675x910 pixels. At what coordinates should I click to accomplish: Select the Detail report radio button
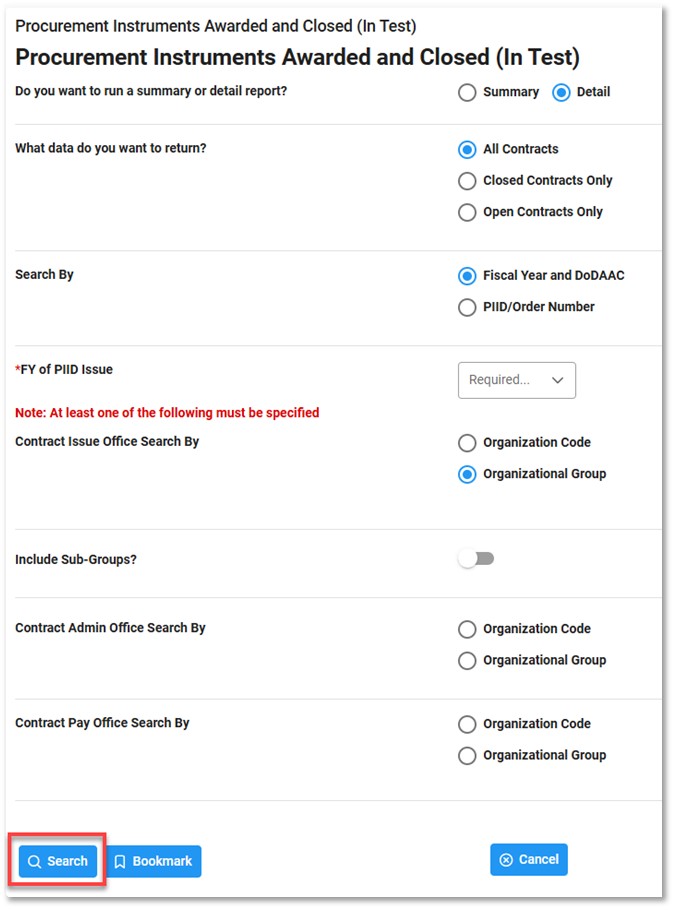coord(561,92)
